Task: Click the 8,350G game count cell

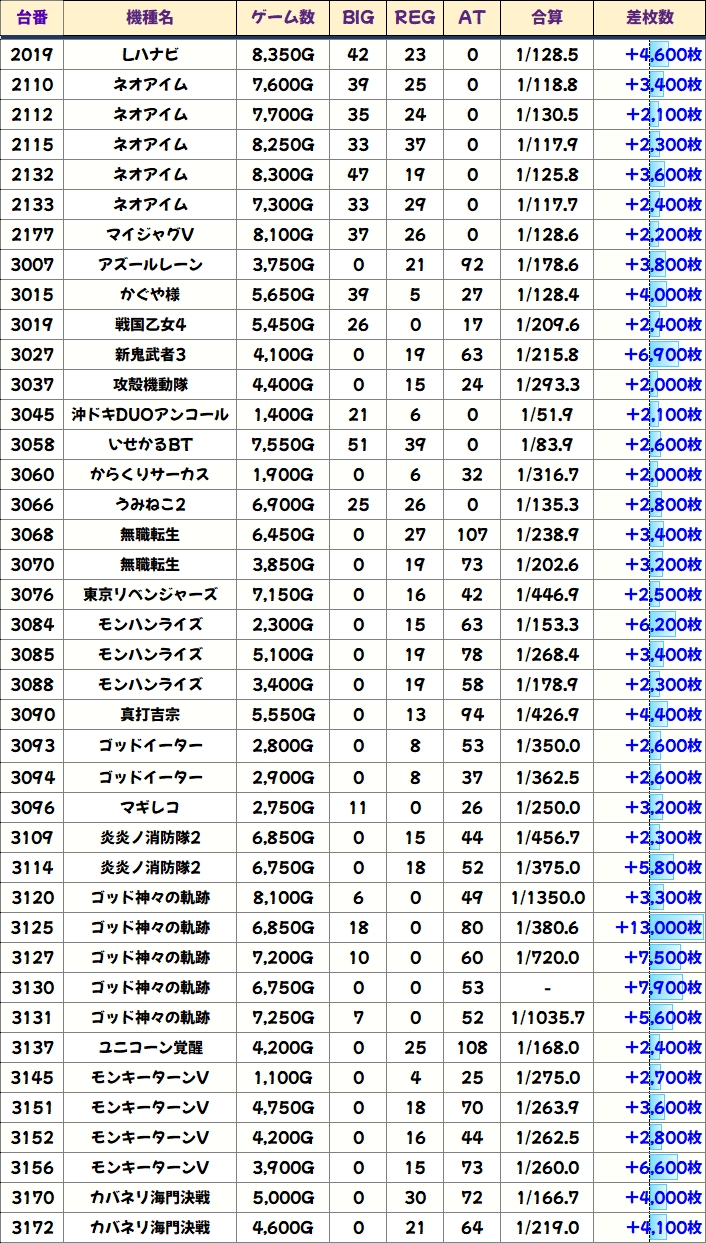Action: (283, 55)
